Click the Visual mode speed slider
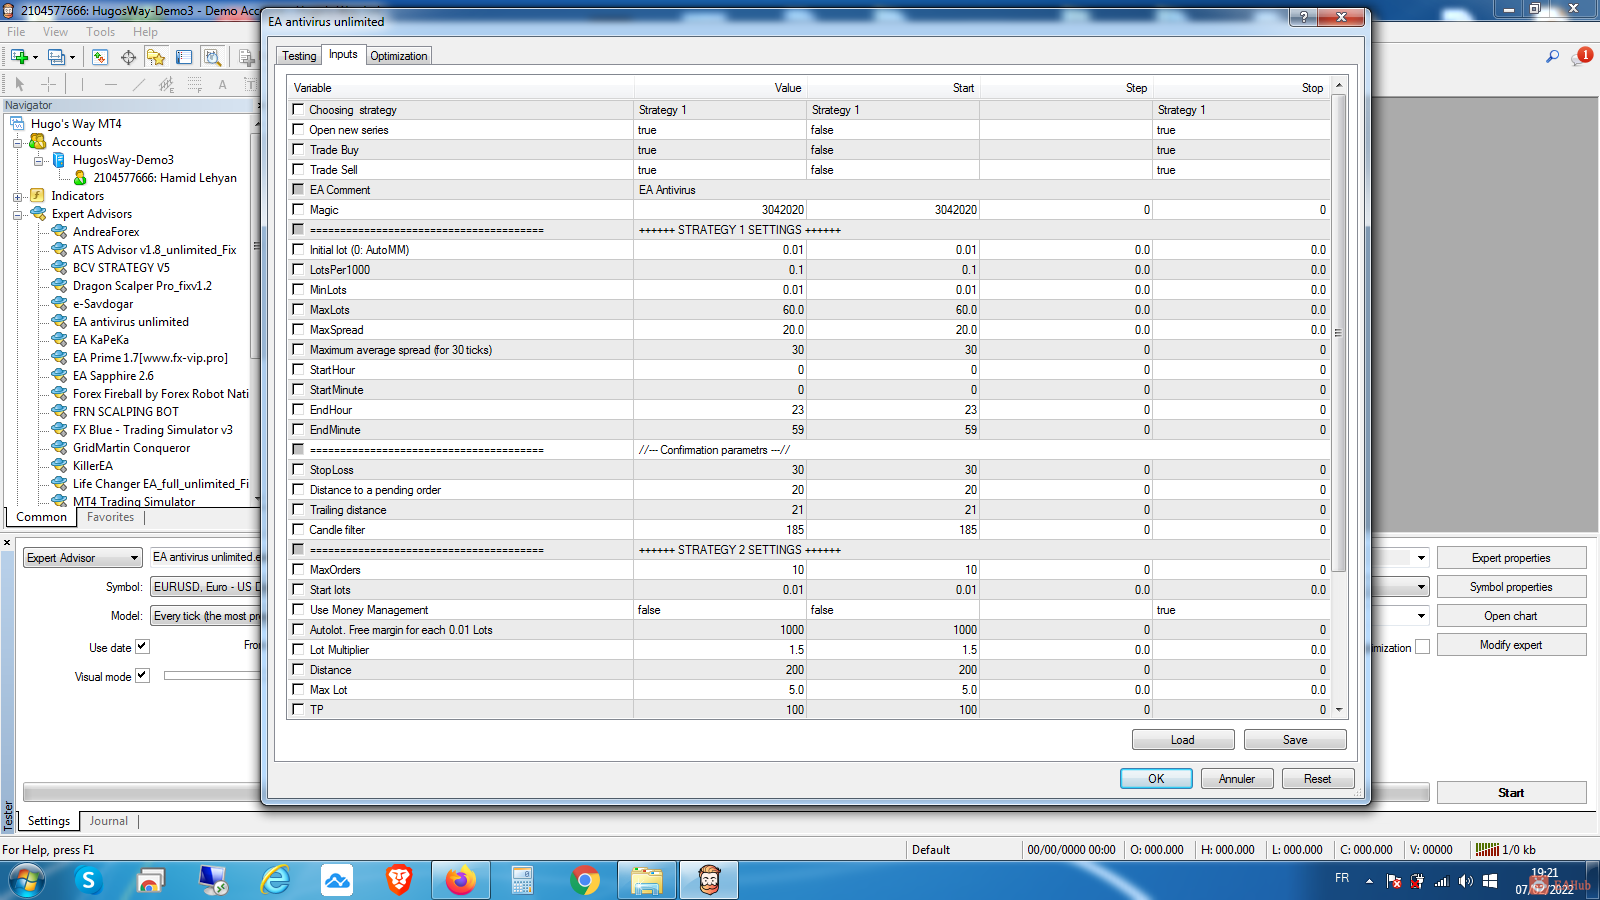This screenshot has width=1600, height=900. (x=211, y=676)
